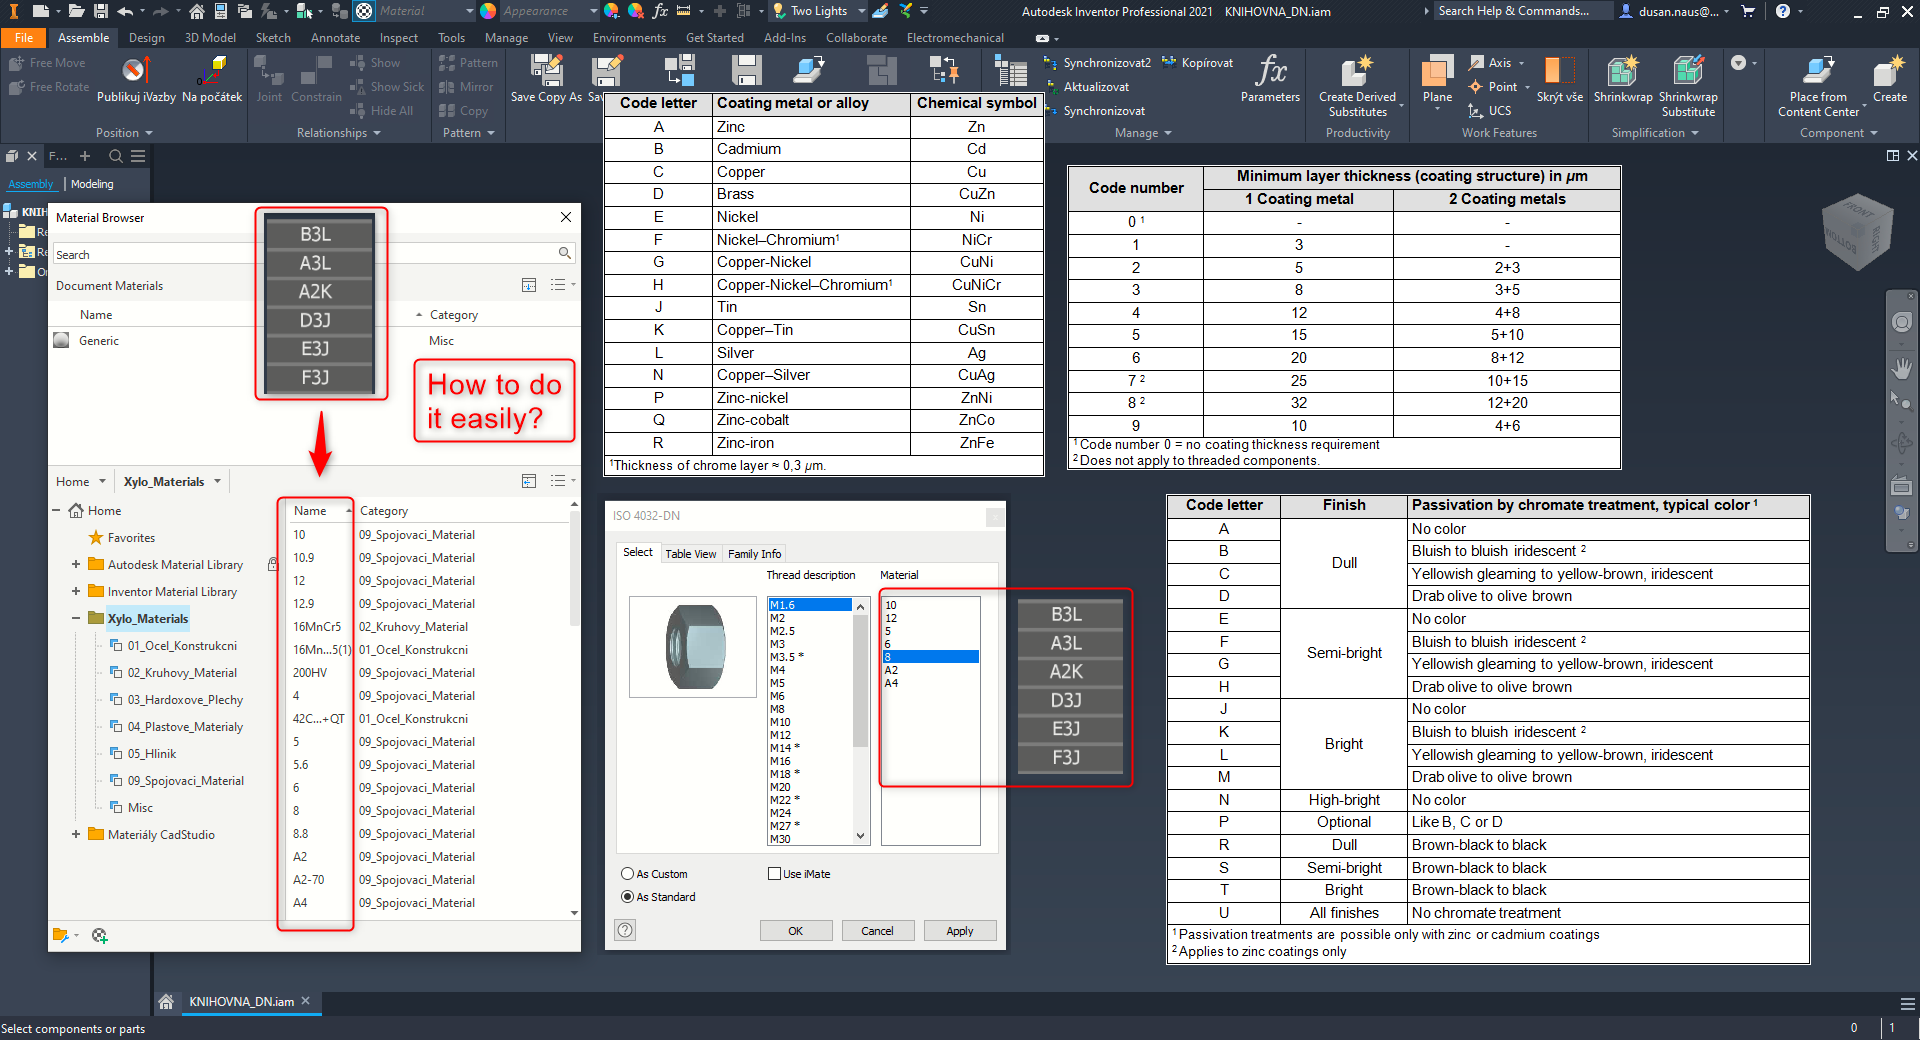Select the As Custom radio button
Viewport: 1920px width, 1040px height.
pyautogui.click(x=627, y=873)
